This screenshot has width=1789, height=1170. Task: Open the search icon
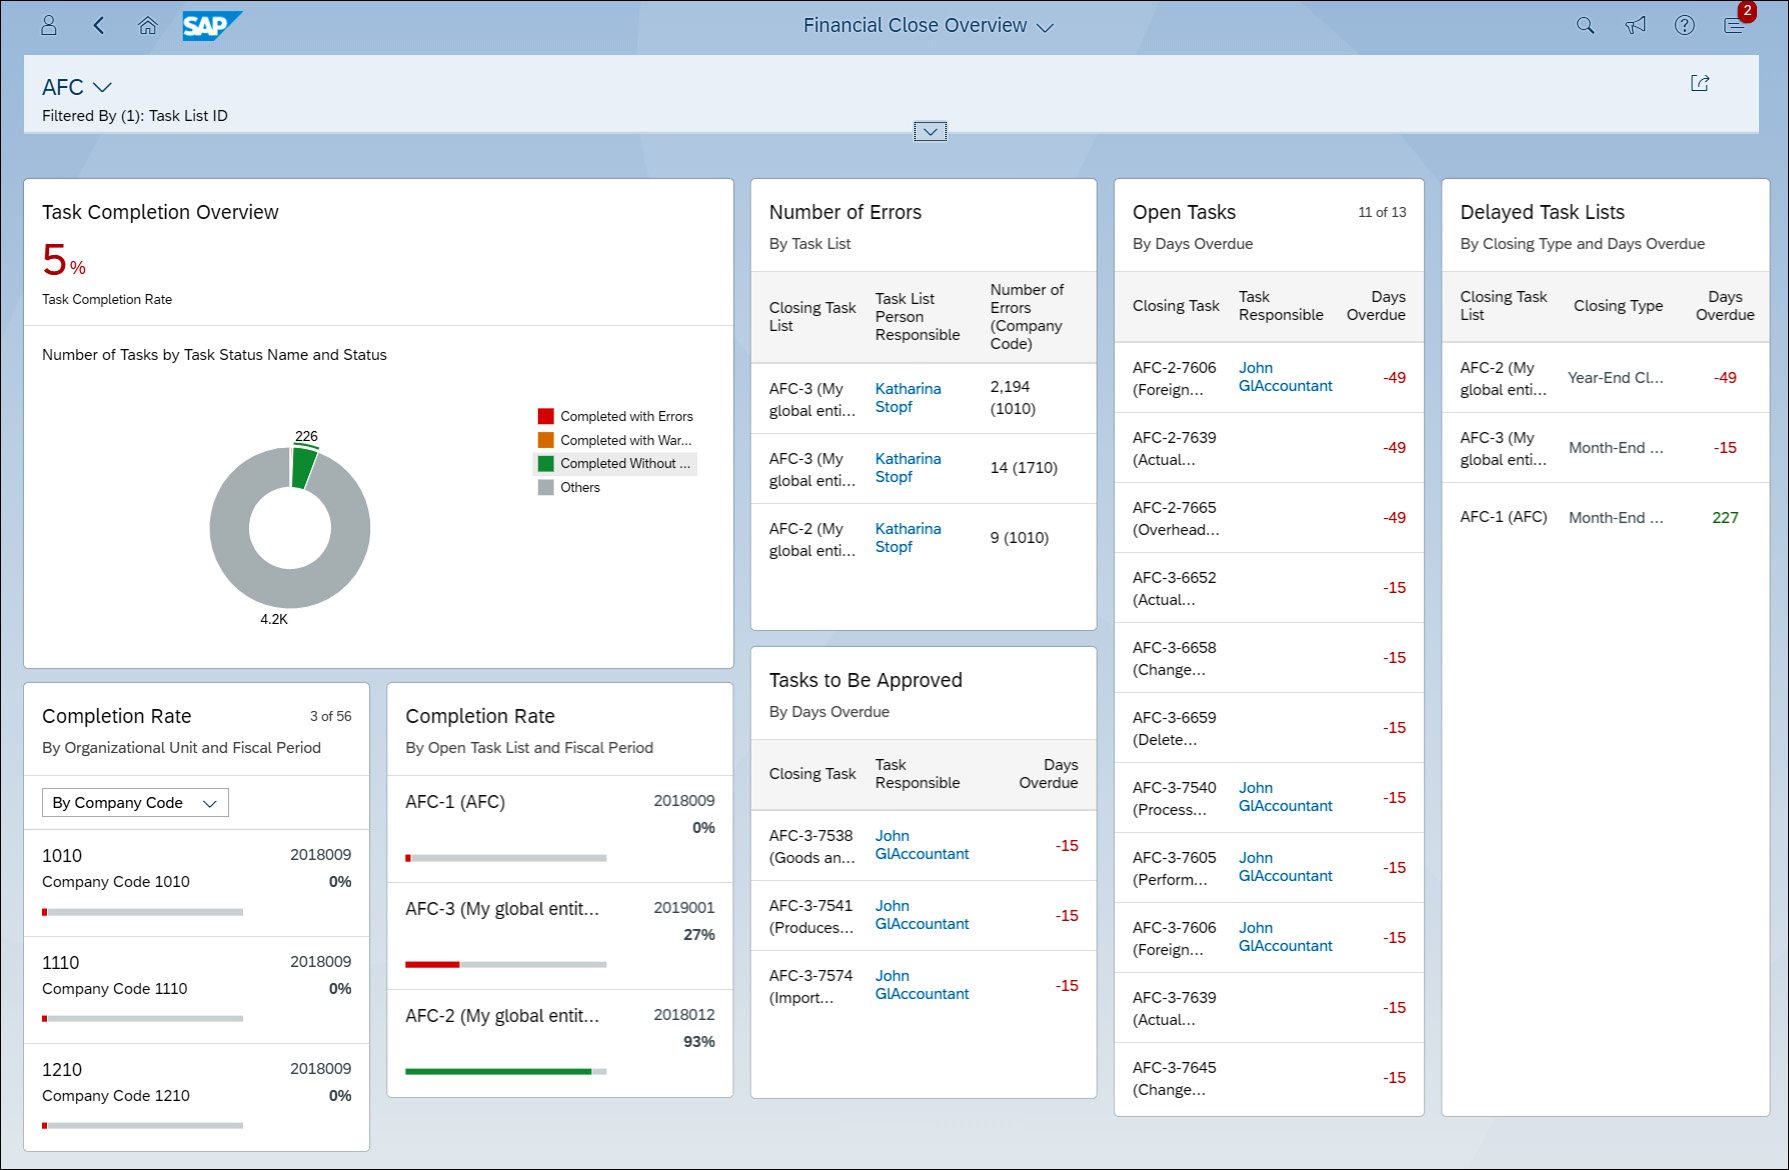click(x=1585, y=25)
